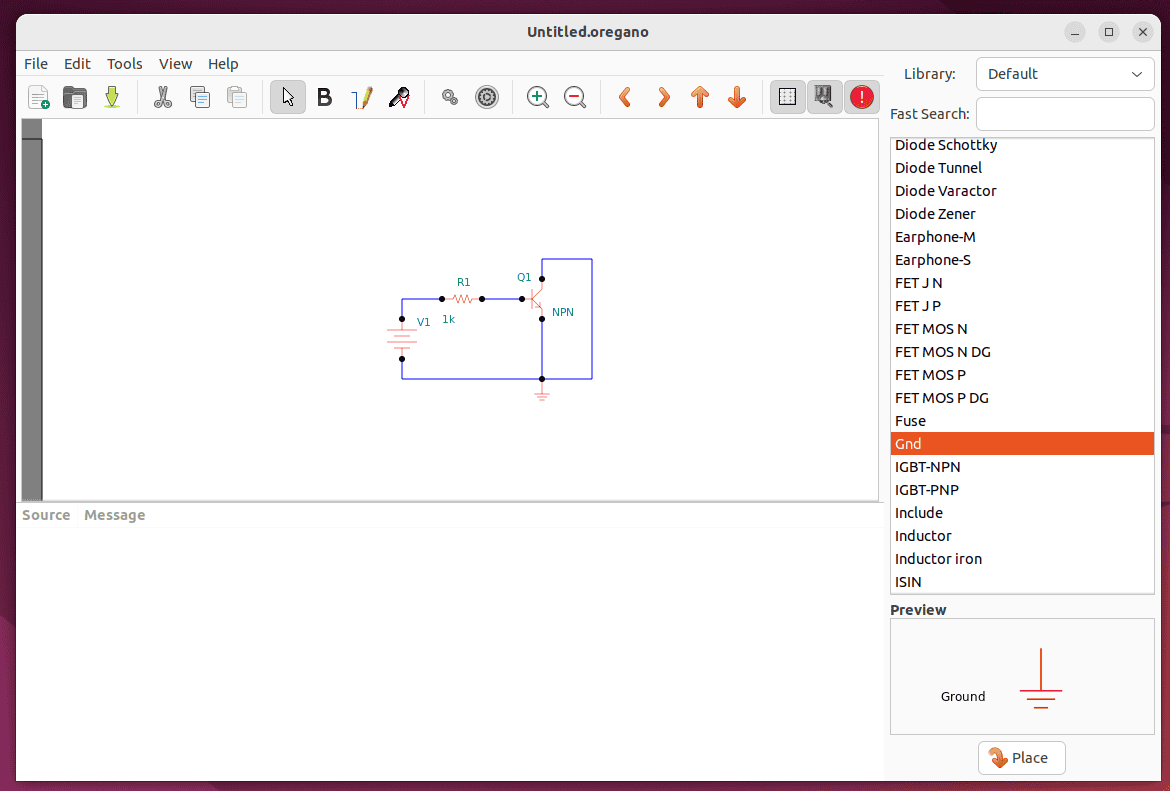This screenshot has height=791, width=1170.
Task: Open the View menu
Action: coord(175,64)
